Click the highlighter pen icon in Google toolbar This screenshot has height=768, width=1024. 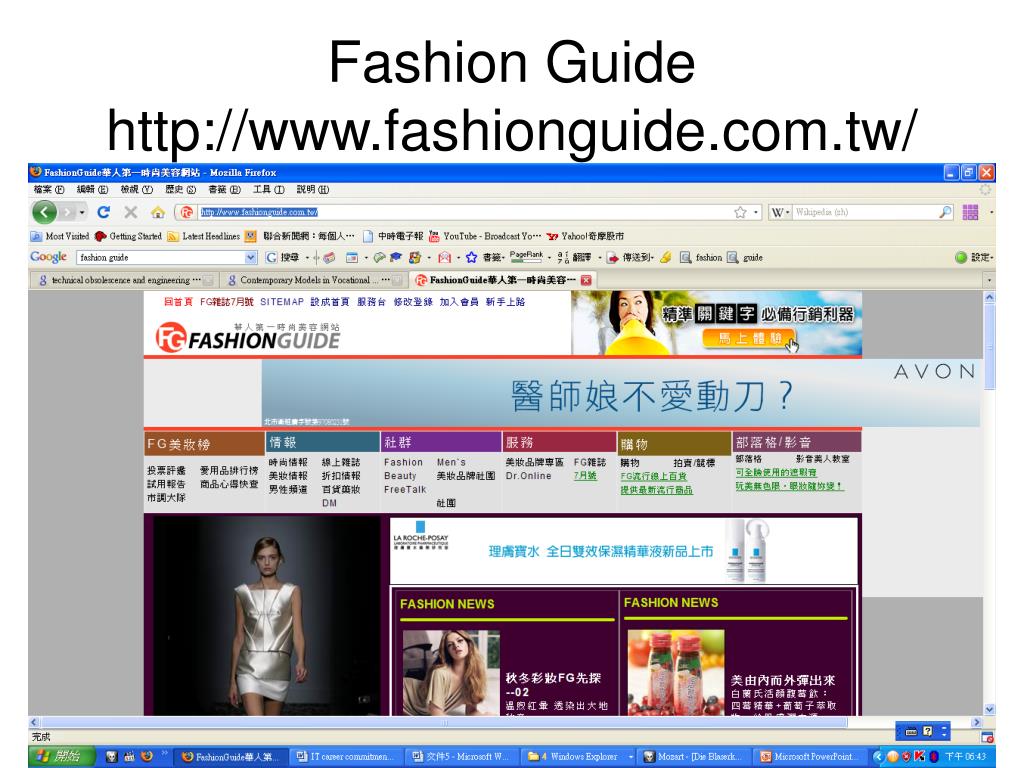coord(665,257)
